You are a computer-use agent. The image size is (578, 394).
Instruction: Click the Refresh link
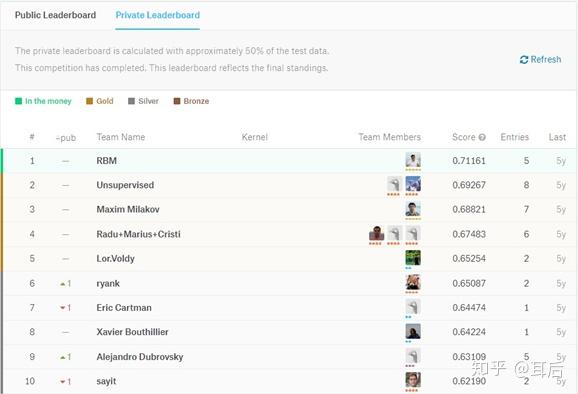click(x=540, y=60)
